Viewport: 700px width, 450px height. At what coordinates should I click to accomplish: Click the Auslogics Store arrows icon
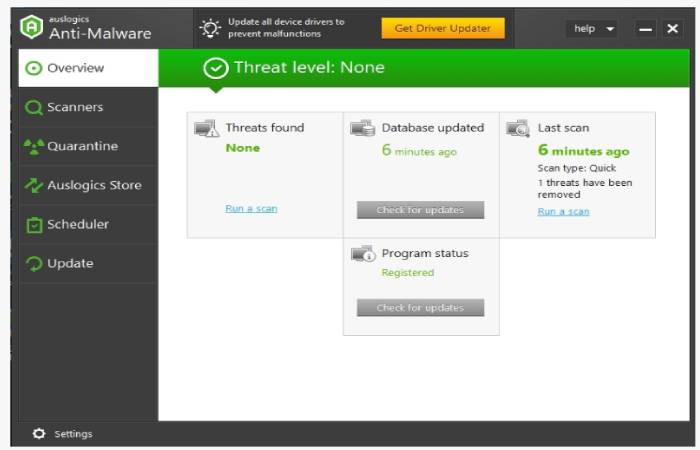click(33, 185)
